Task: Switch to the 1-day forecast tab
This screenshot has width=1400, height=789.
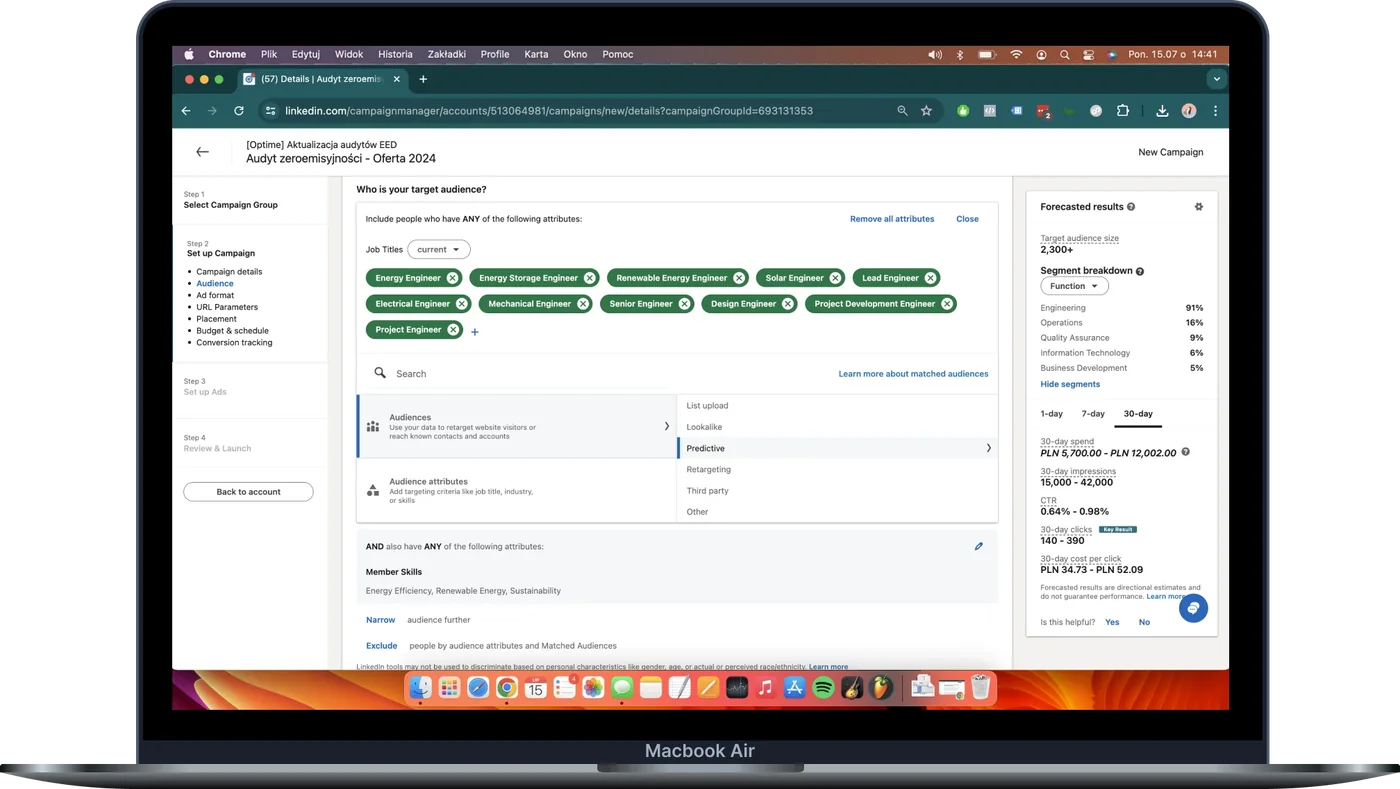Action: [x=1051, y=414]
